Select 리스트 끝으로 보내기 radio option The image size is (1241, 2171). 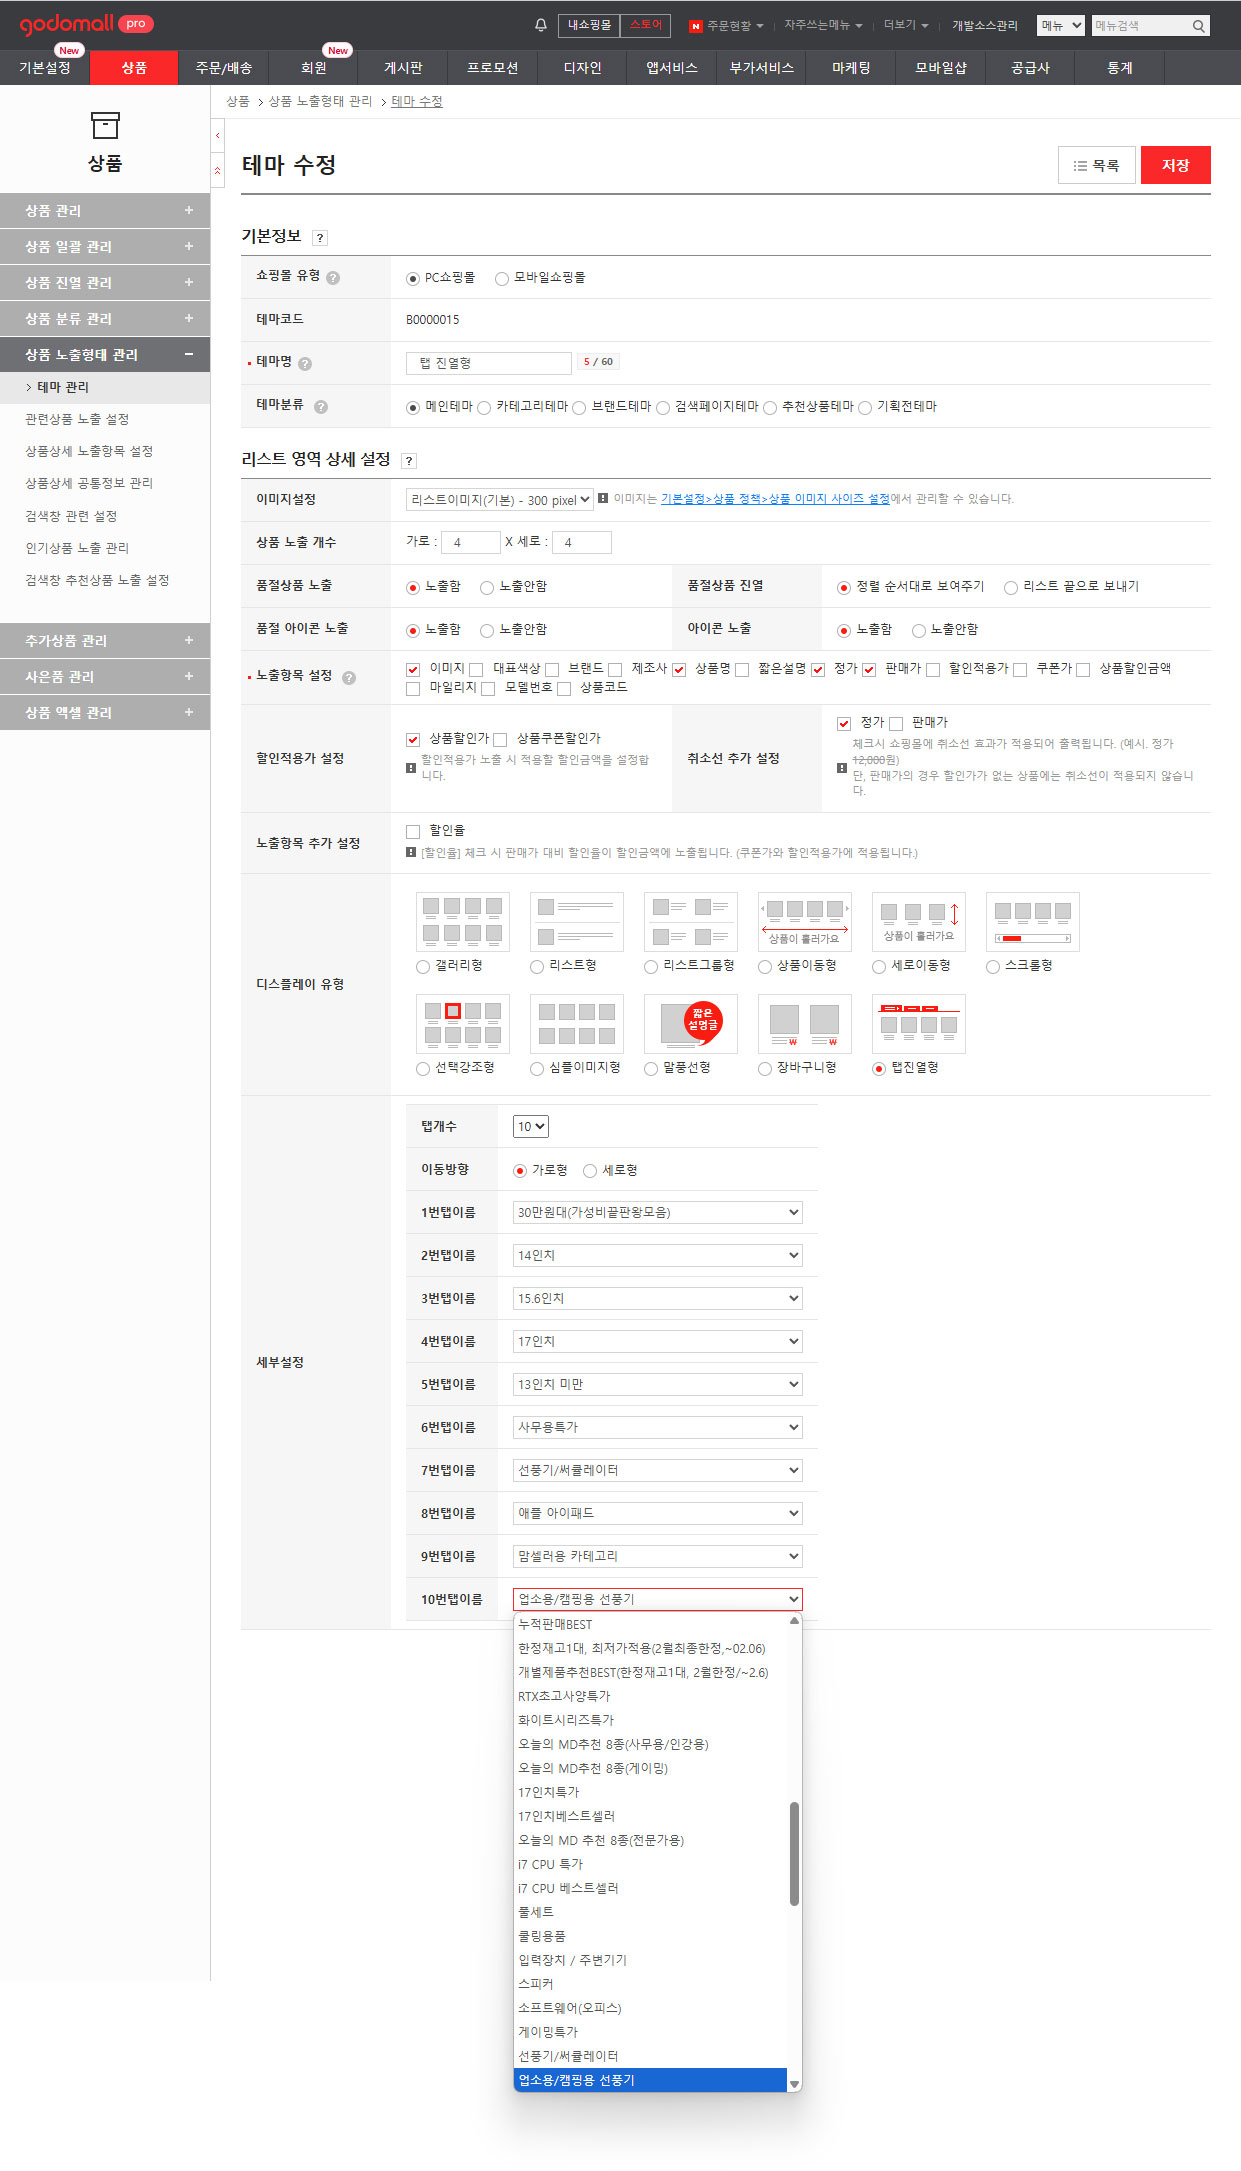click(x=1011, y=588)
